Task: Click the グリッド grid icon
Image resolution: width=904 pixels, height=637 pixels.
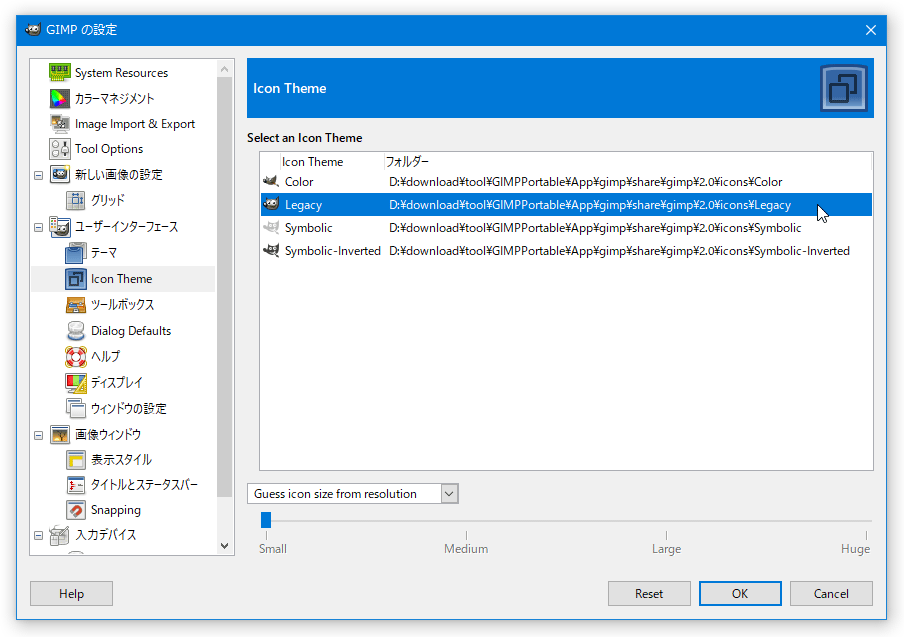Action: click(x=76, y=200)
